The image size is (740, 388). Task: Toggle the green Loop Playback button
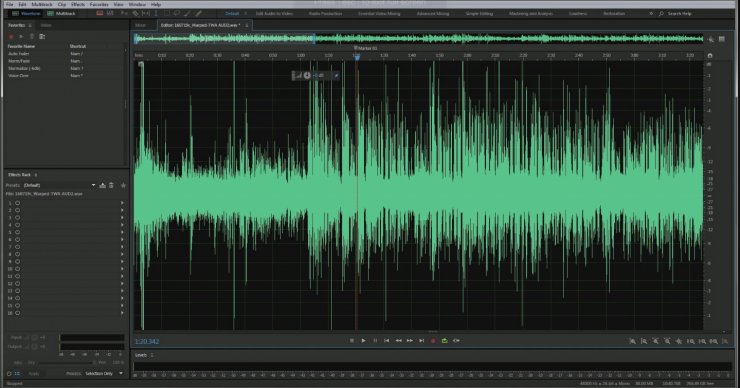tap(445, 340)
